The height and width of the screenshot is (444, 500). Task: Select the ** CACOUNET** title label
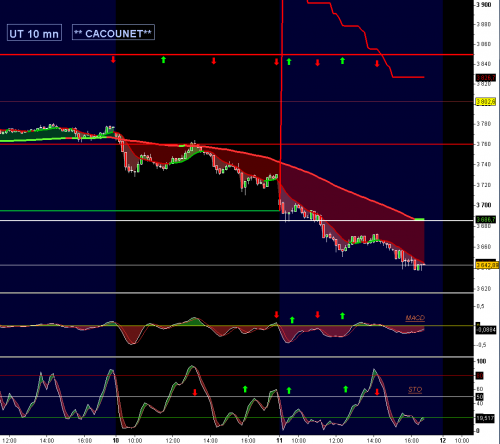point(113,32)
